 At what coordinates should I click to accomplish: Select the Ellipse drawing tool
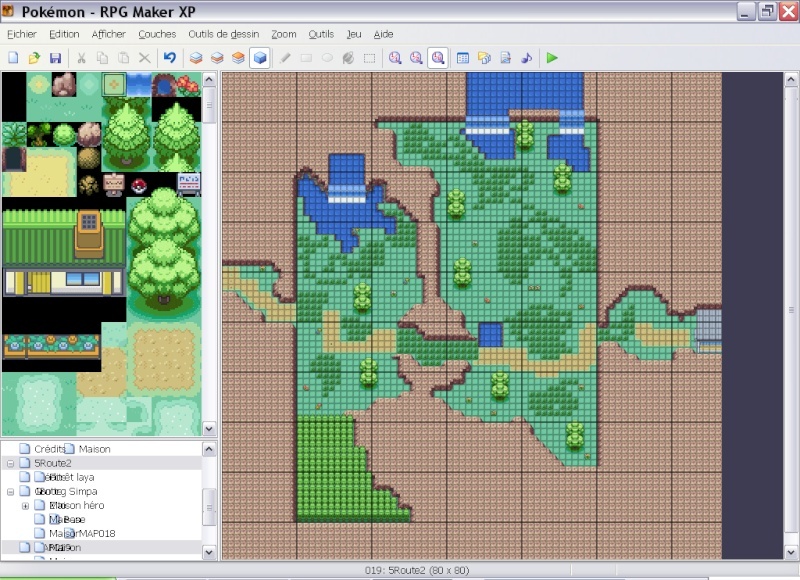[x=328, y=58]
